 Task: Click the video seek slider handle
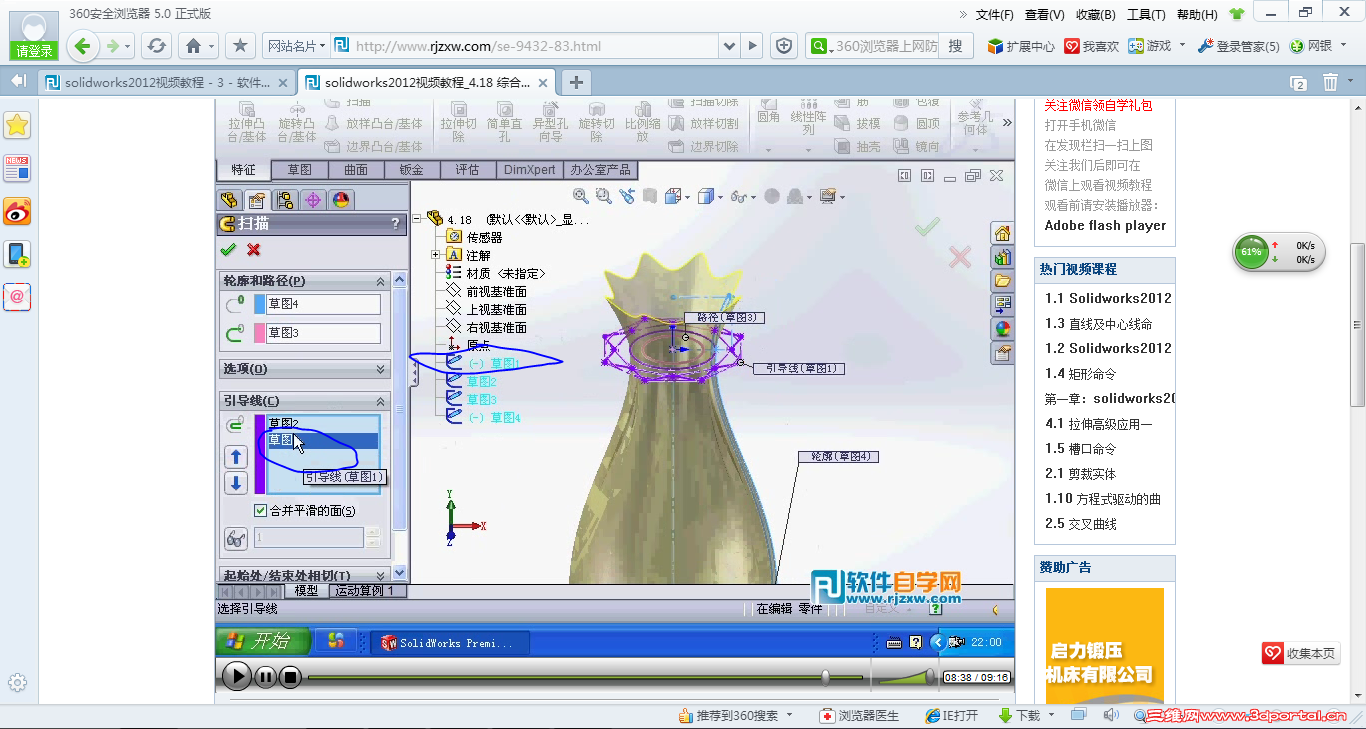[x=825, y=677]
